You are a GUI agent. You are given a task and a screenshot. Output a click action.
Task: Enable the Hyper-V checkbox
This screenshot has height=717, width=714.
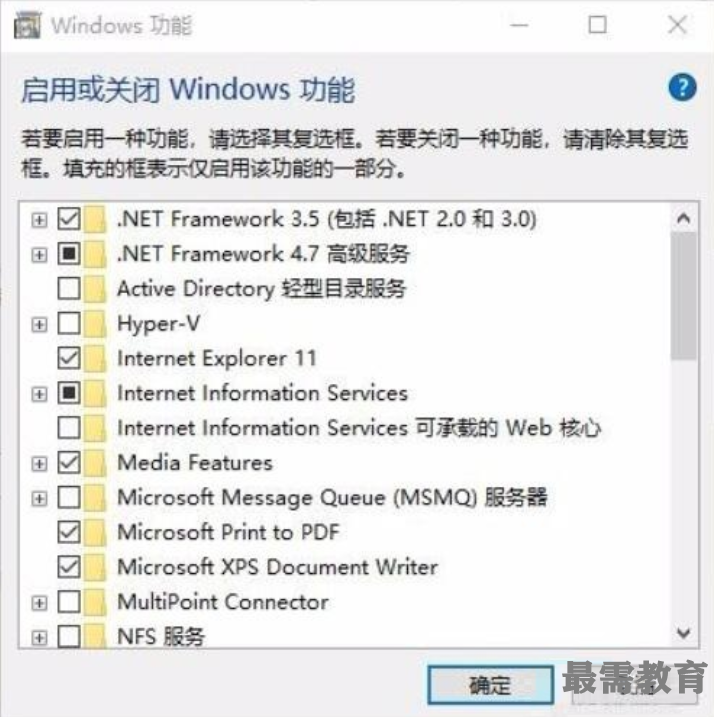pos(69,324)
